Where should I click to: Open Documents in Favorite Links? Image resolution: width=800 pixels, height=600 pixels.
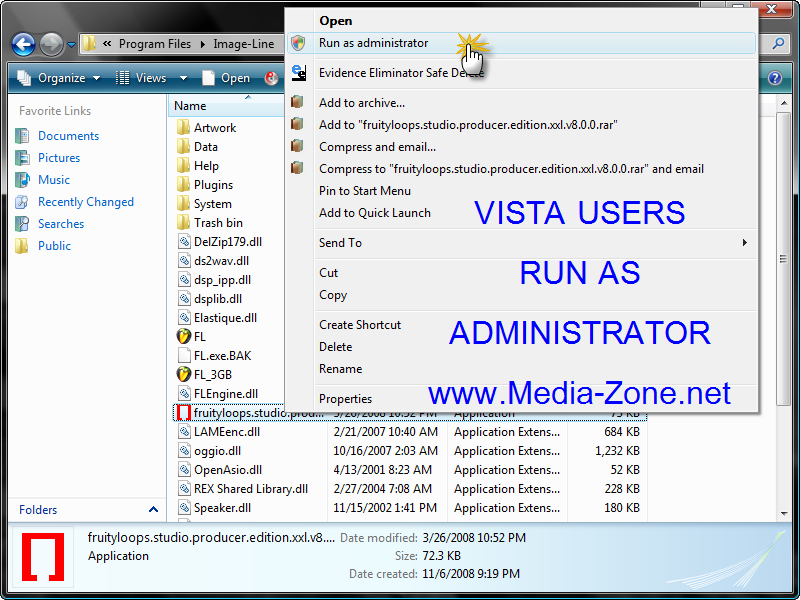[68, 136]
